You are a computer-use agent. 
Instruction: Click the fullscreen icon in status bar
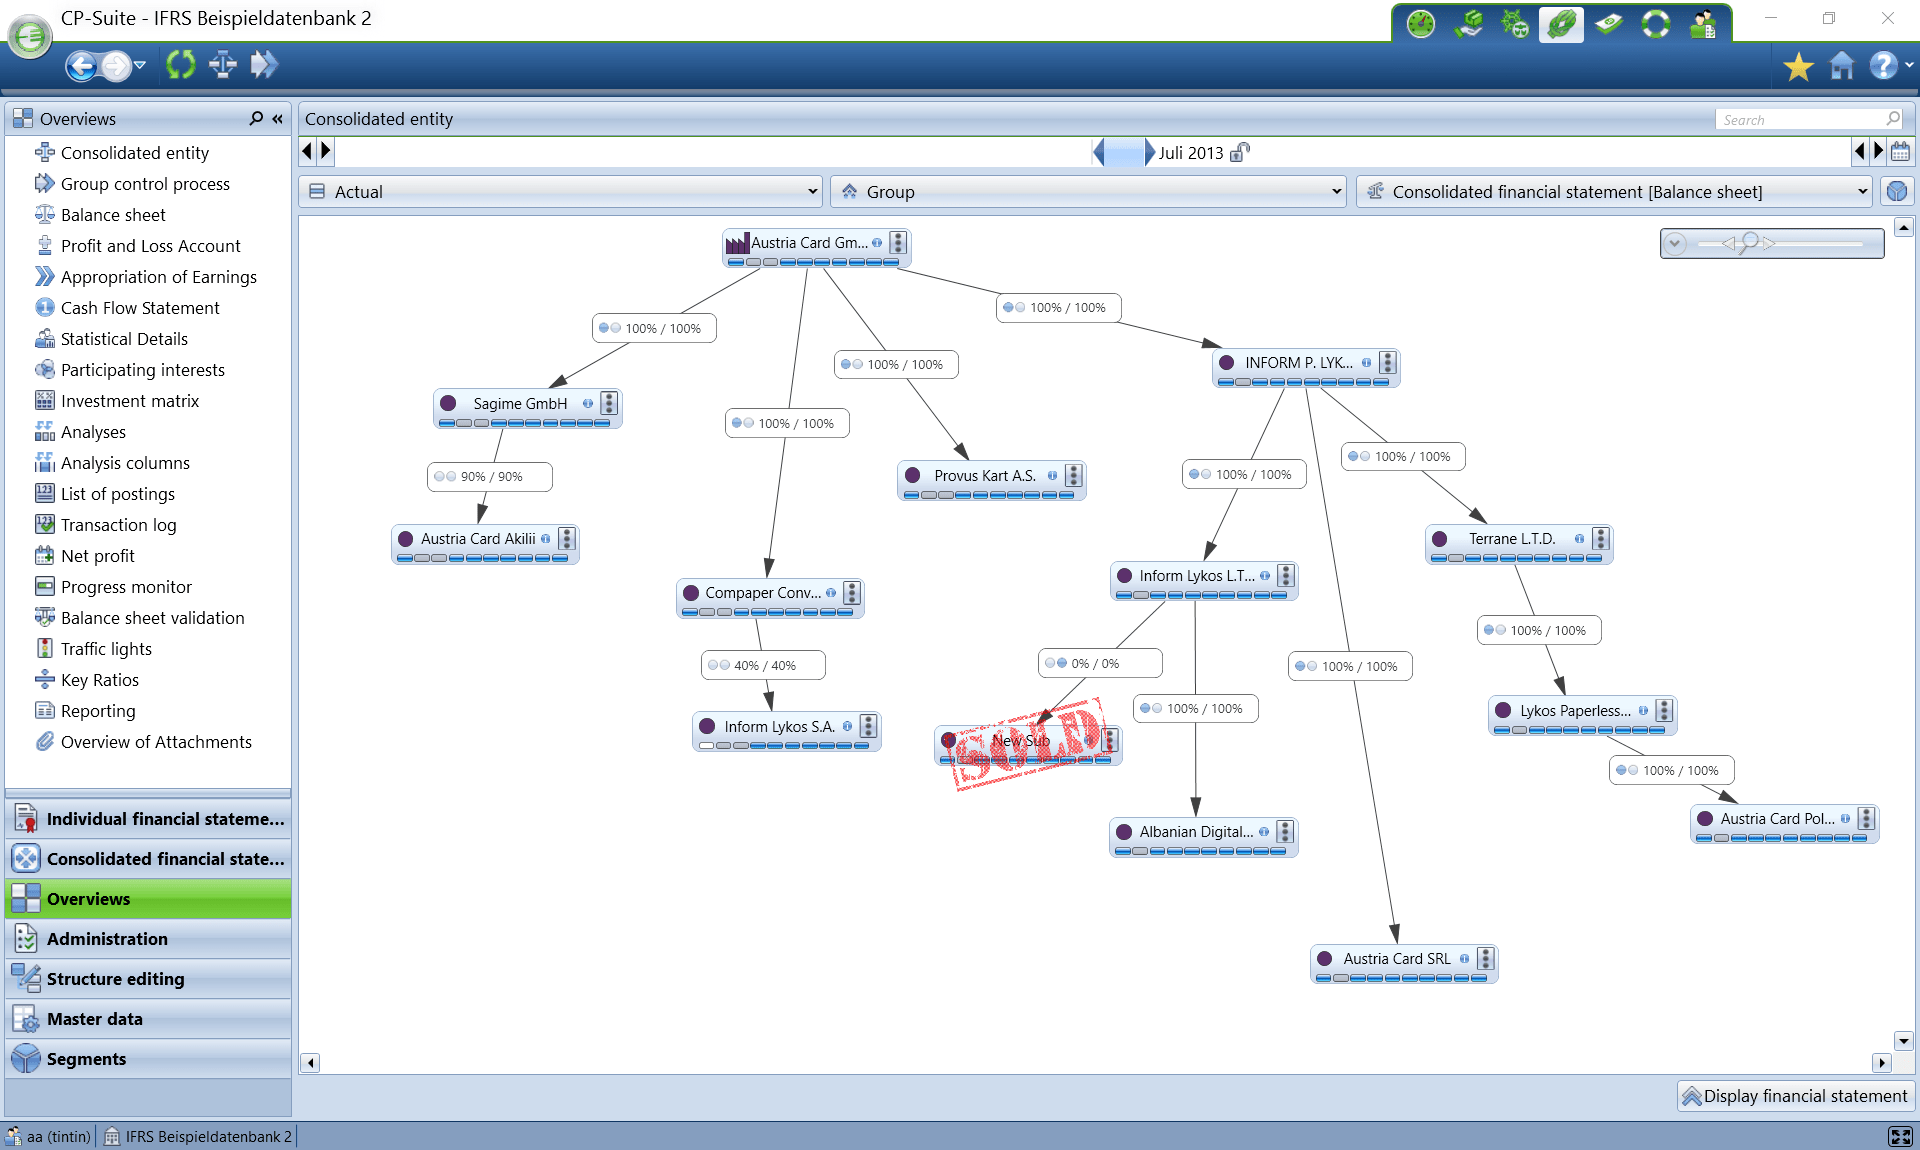1900,1136
